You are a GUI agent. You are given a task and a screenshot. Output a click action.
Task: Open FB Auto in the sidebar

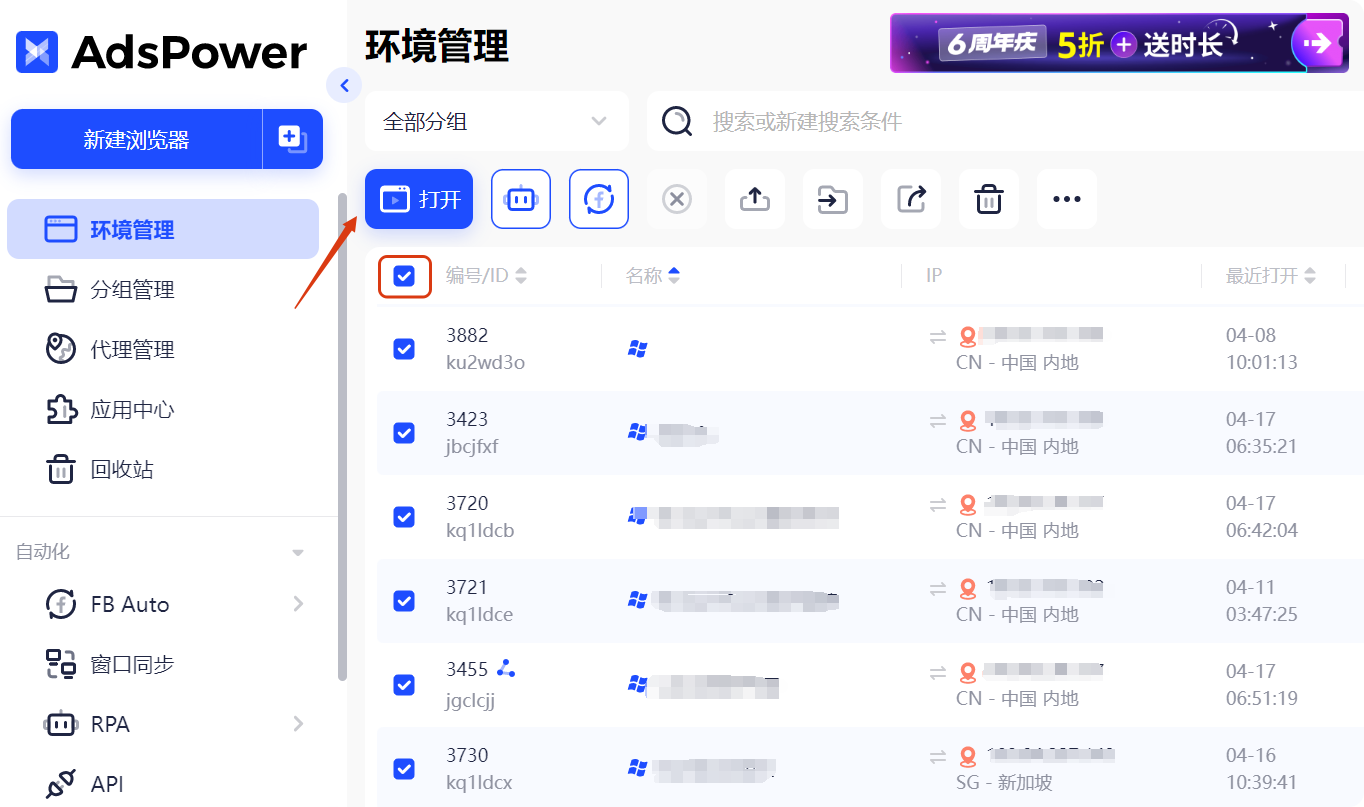(x=163, y=604)
